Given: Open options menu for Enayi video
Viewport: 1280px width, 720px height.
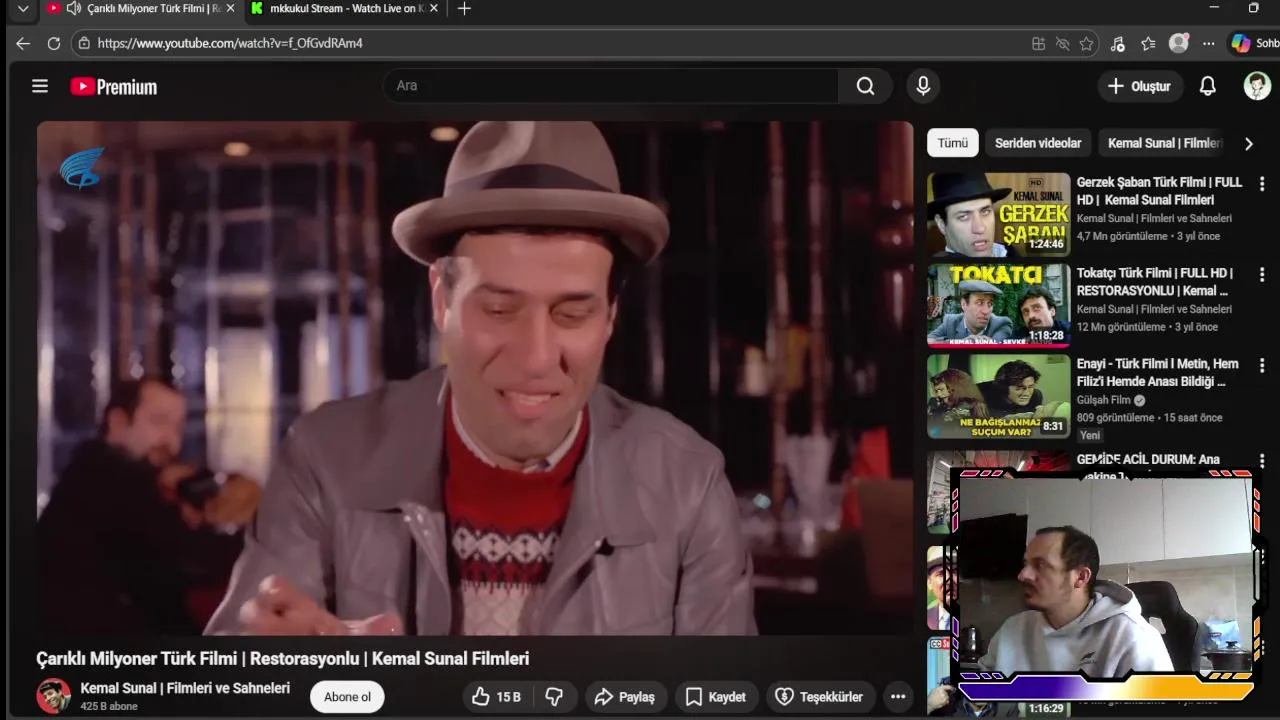Looking at the screenshot, I should point(1262,365).
